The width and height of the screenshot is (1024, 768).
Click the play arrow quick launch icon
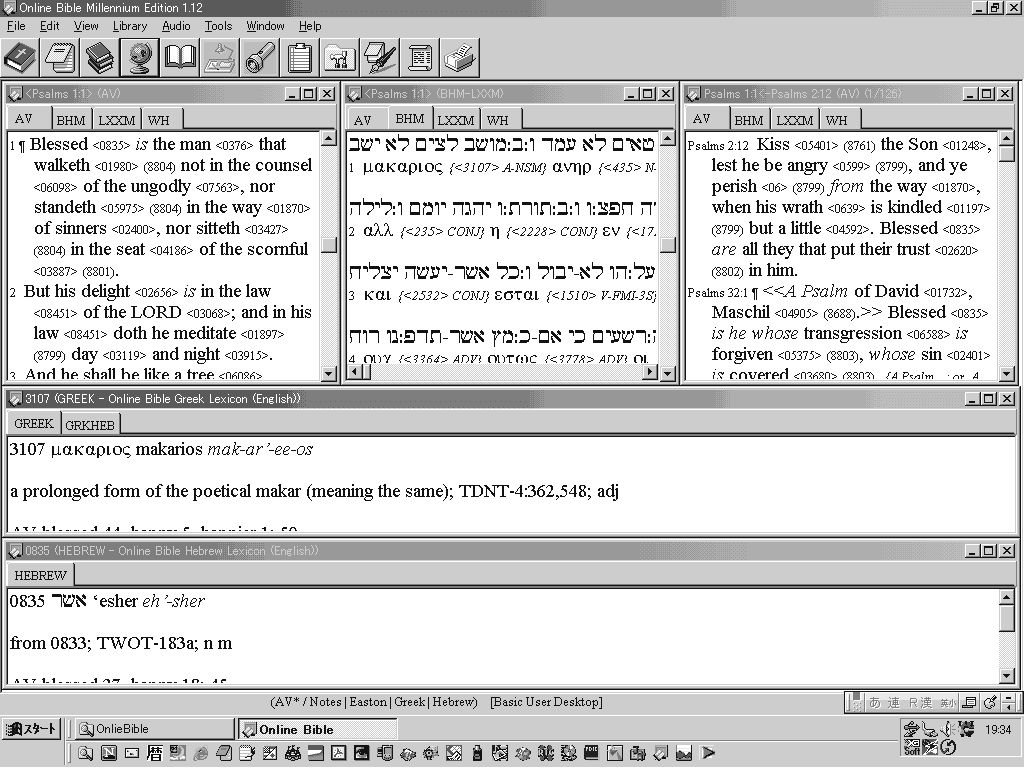(708, 753)
